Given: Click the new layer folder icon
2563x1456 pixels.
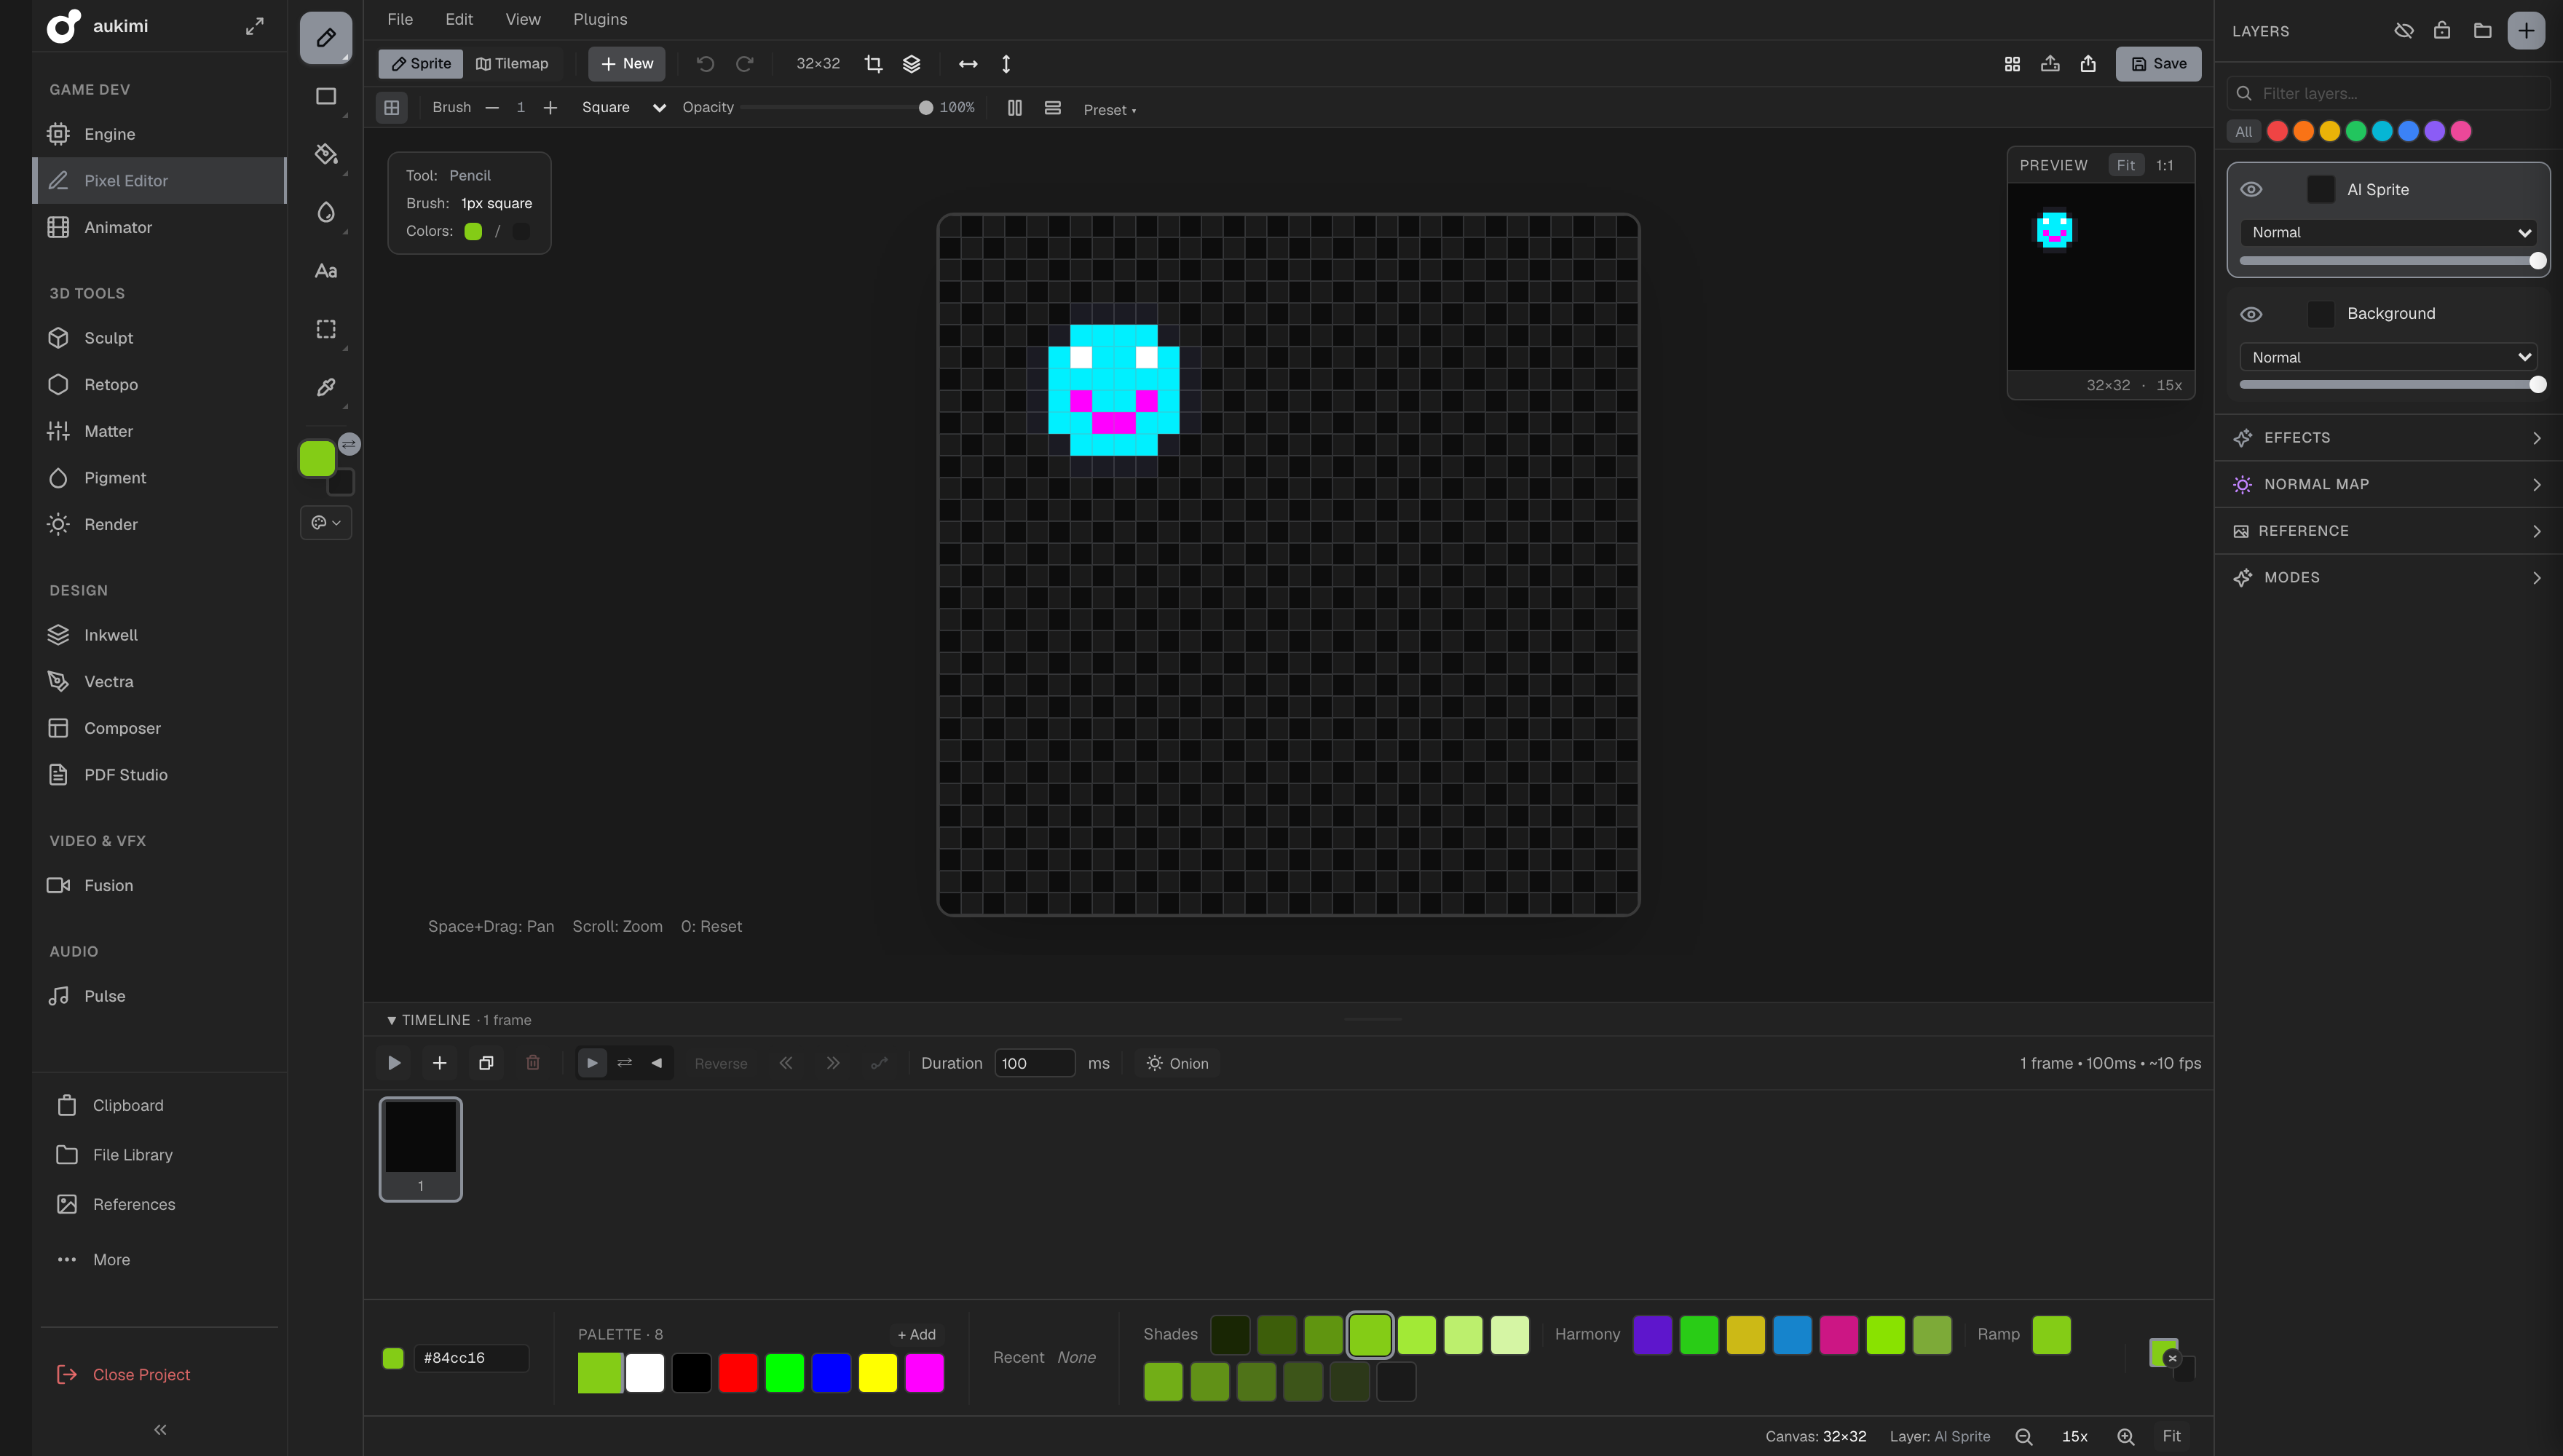Looking at the screenshot, I should coord(2482,31).
